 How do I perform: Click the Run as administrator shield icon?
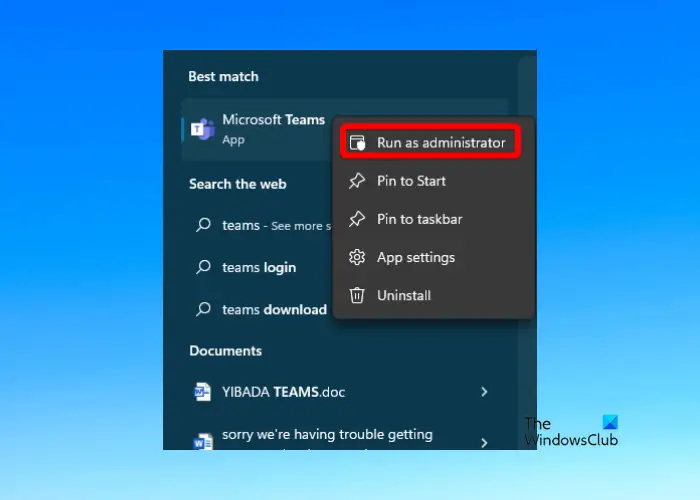point(357,143)
